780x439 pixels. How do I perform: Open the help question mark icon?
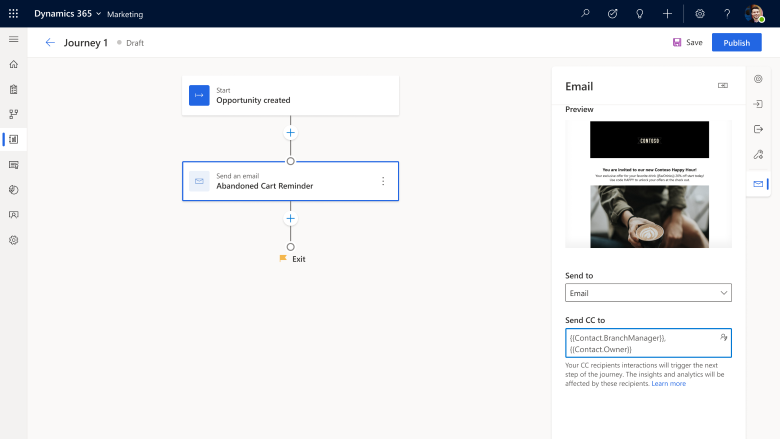pyautogui.click(x=727, y=13)
